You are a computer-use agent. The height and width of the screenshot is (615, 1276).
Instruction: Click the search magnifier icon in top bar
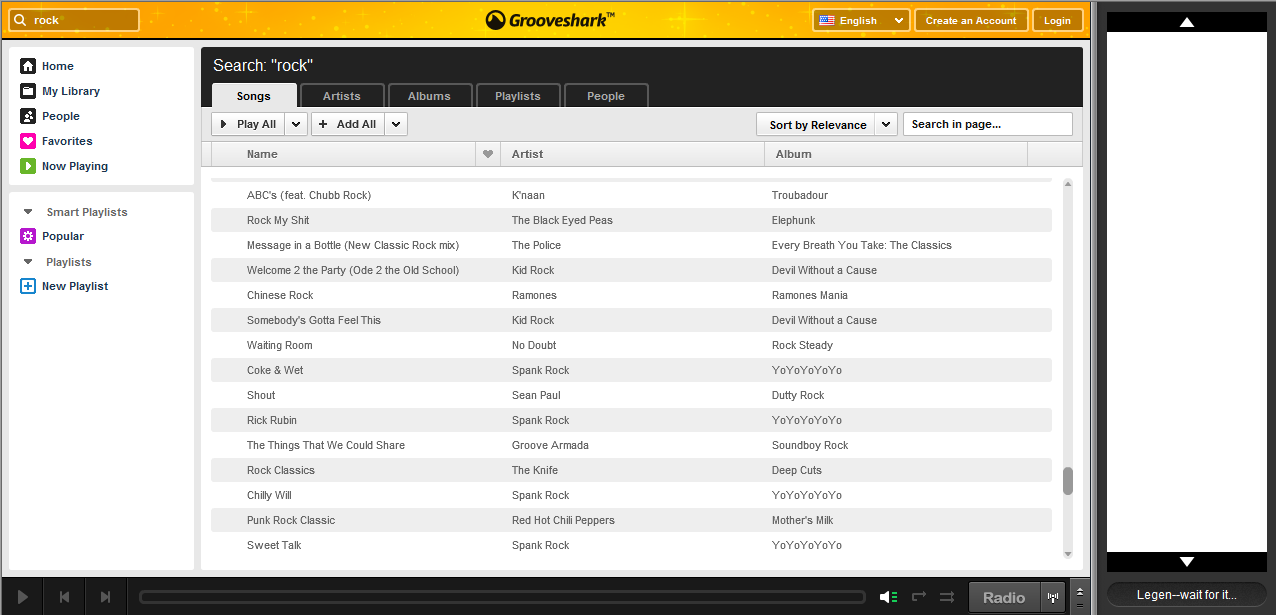pyautogui.click(x=21, y=20)
